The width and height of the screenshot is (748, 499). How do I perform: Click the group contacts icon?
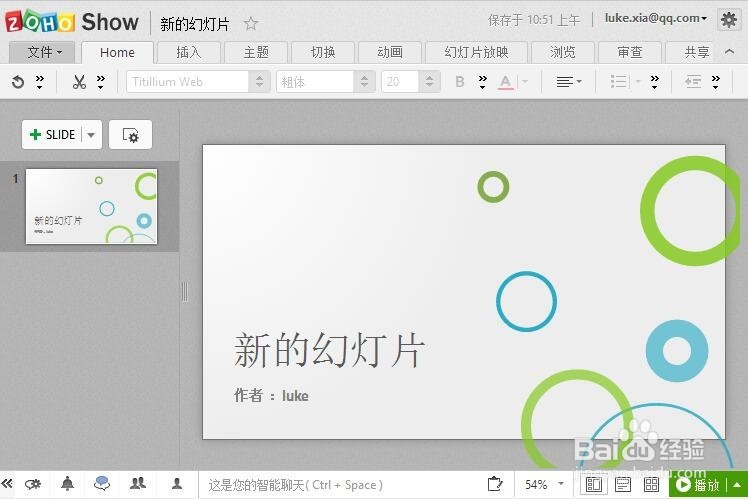[x=138, y=484]
